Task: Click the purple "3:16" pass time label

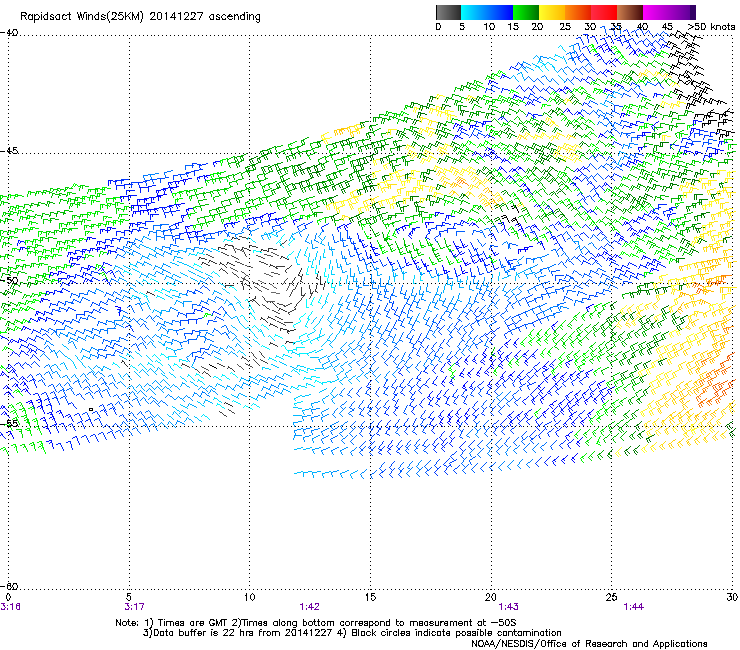Action: pos(10,607)
